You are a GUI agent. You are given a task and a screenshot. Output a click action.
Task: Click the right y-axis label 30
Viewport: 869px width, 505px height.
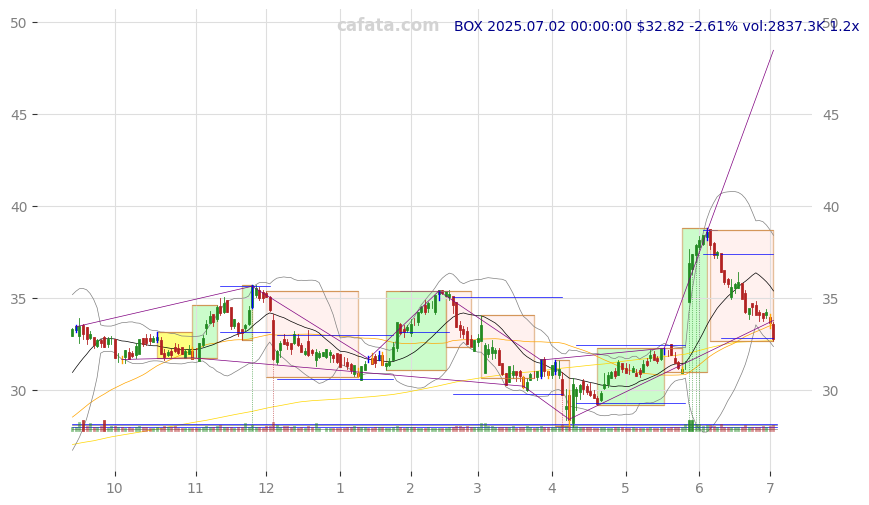coord(831,391)
